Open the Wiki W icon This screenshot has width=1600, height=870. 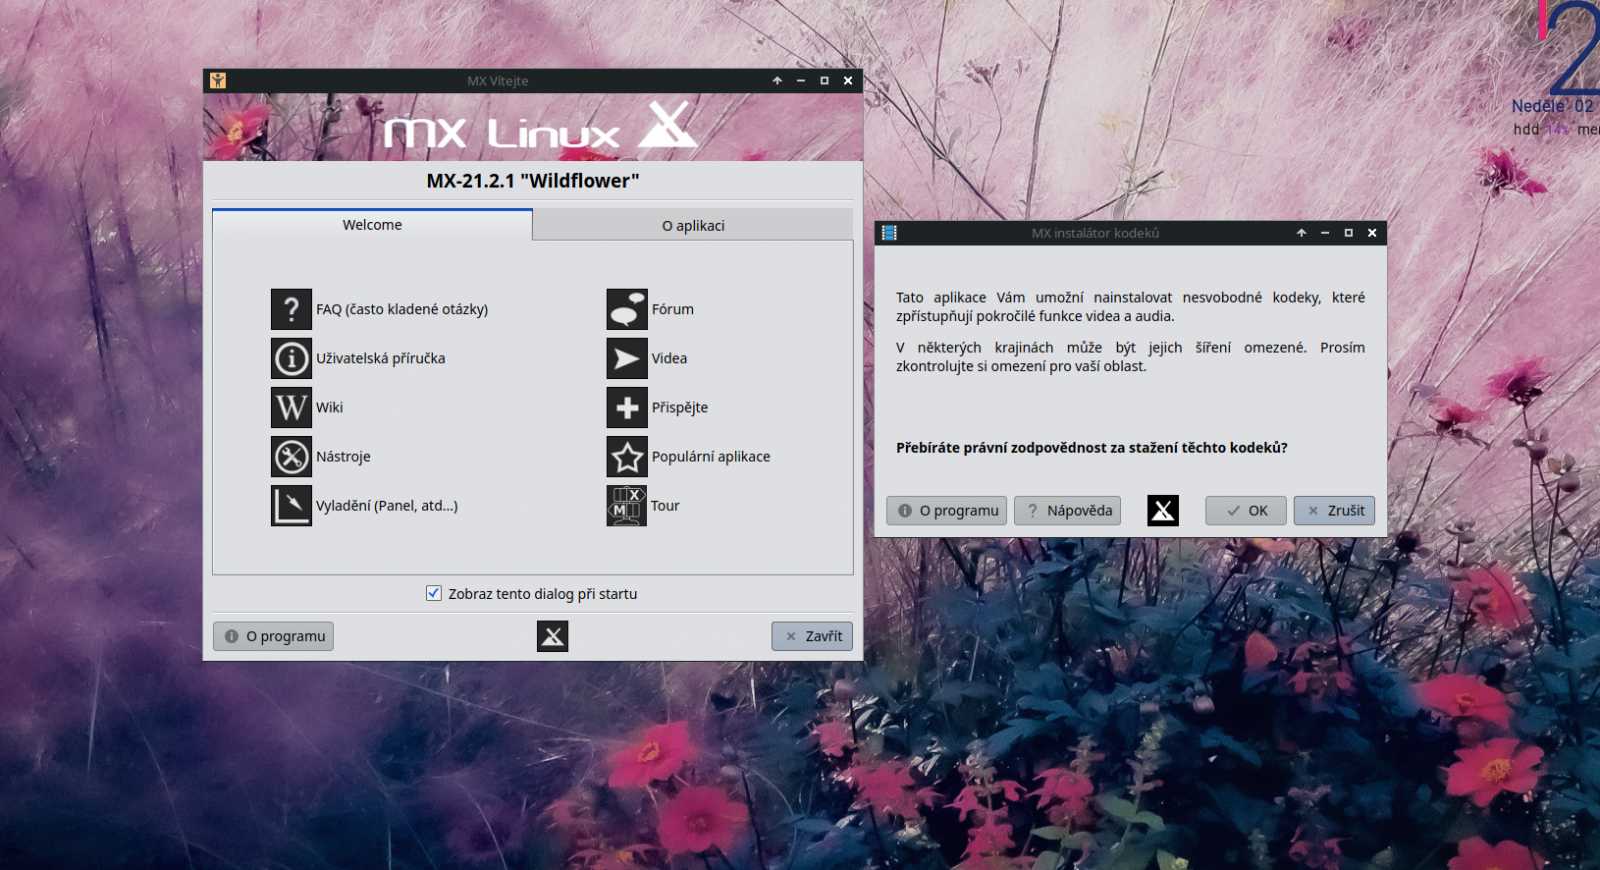pos(291,407)
